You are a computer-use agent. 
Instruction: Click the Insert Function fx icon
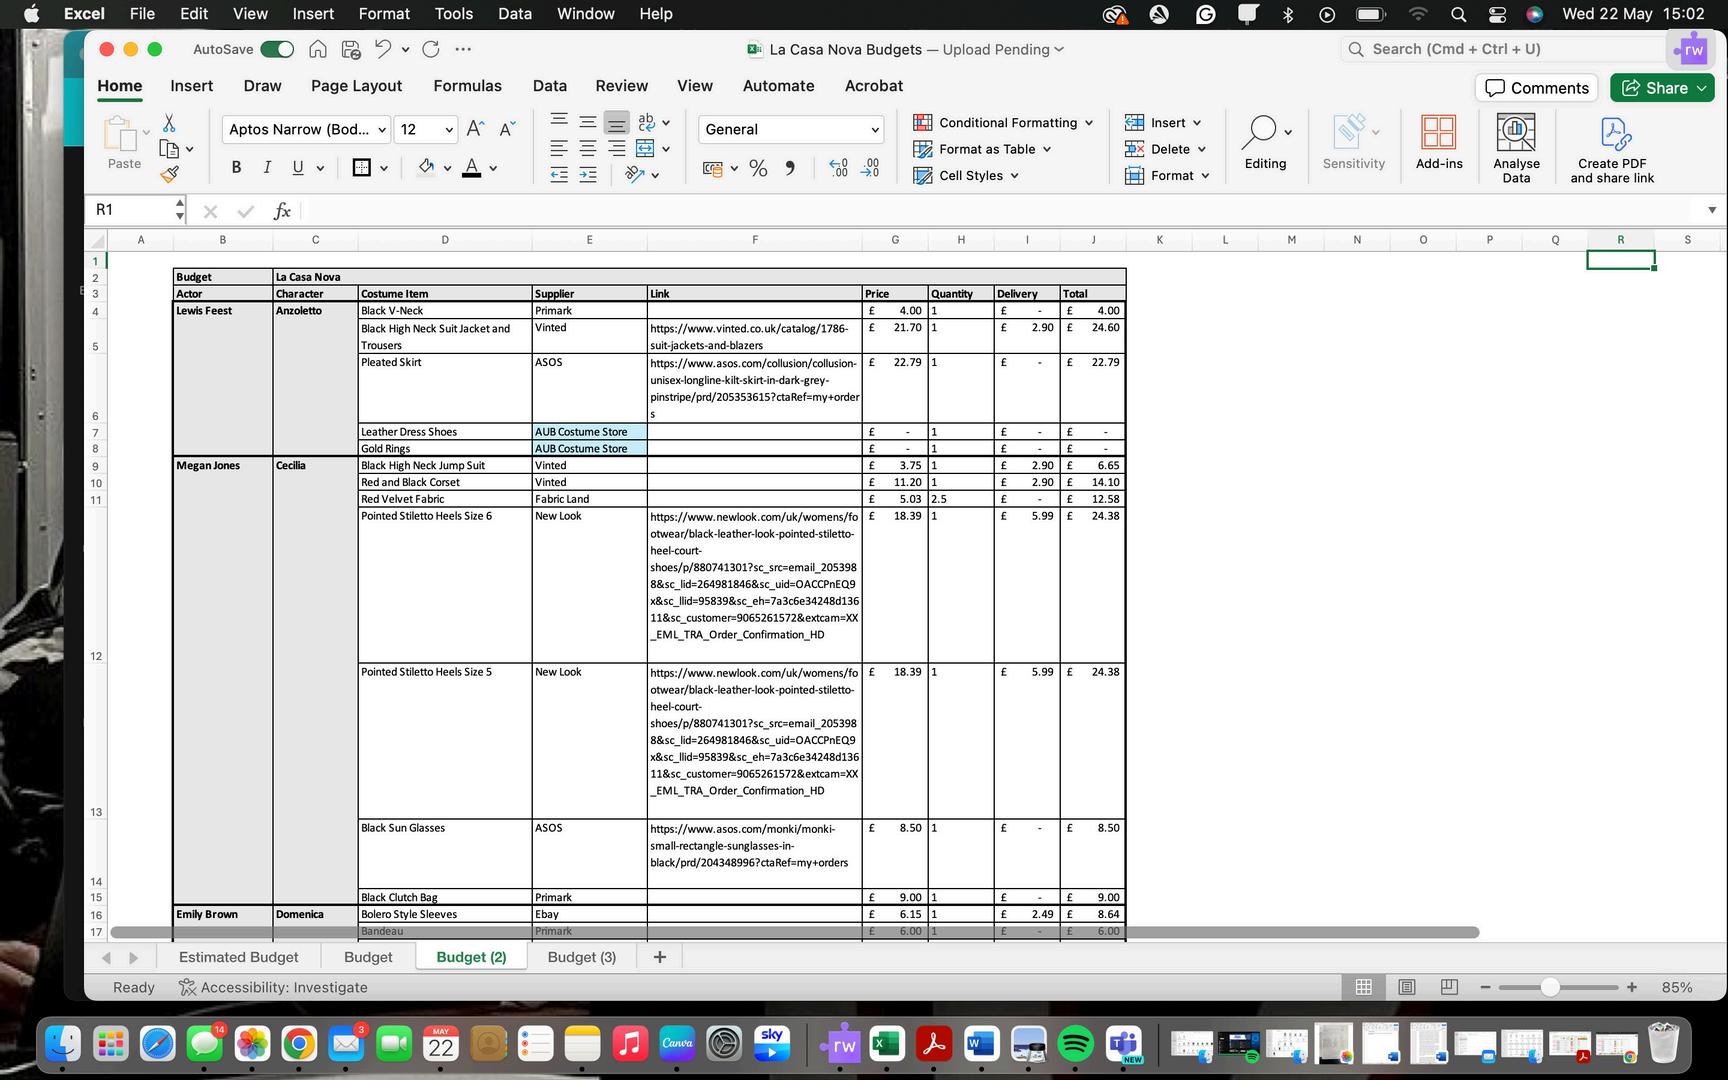coord(282,210)
